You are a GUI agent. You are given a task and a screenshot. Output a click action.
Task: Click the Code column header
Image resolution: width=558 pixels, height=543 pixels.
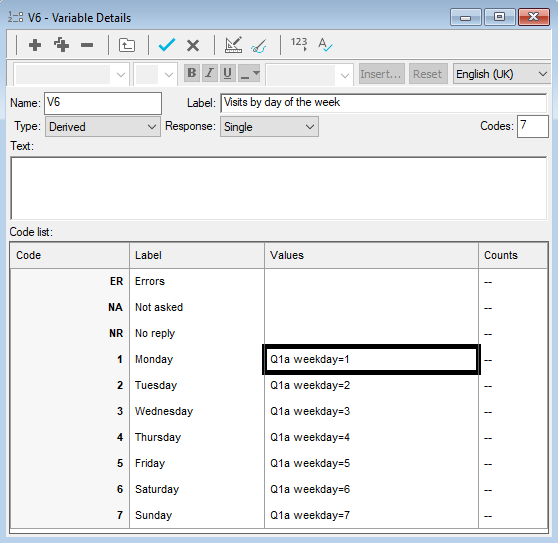click(70, 255)
